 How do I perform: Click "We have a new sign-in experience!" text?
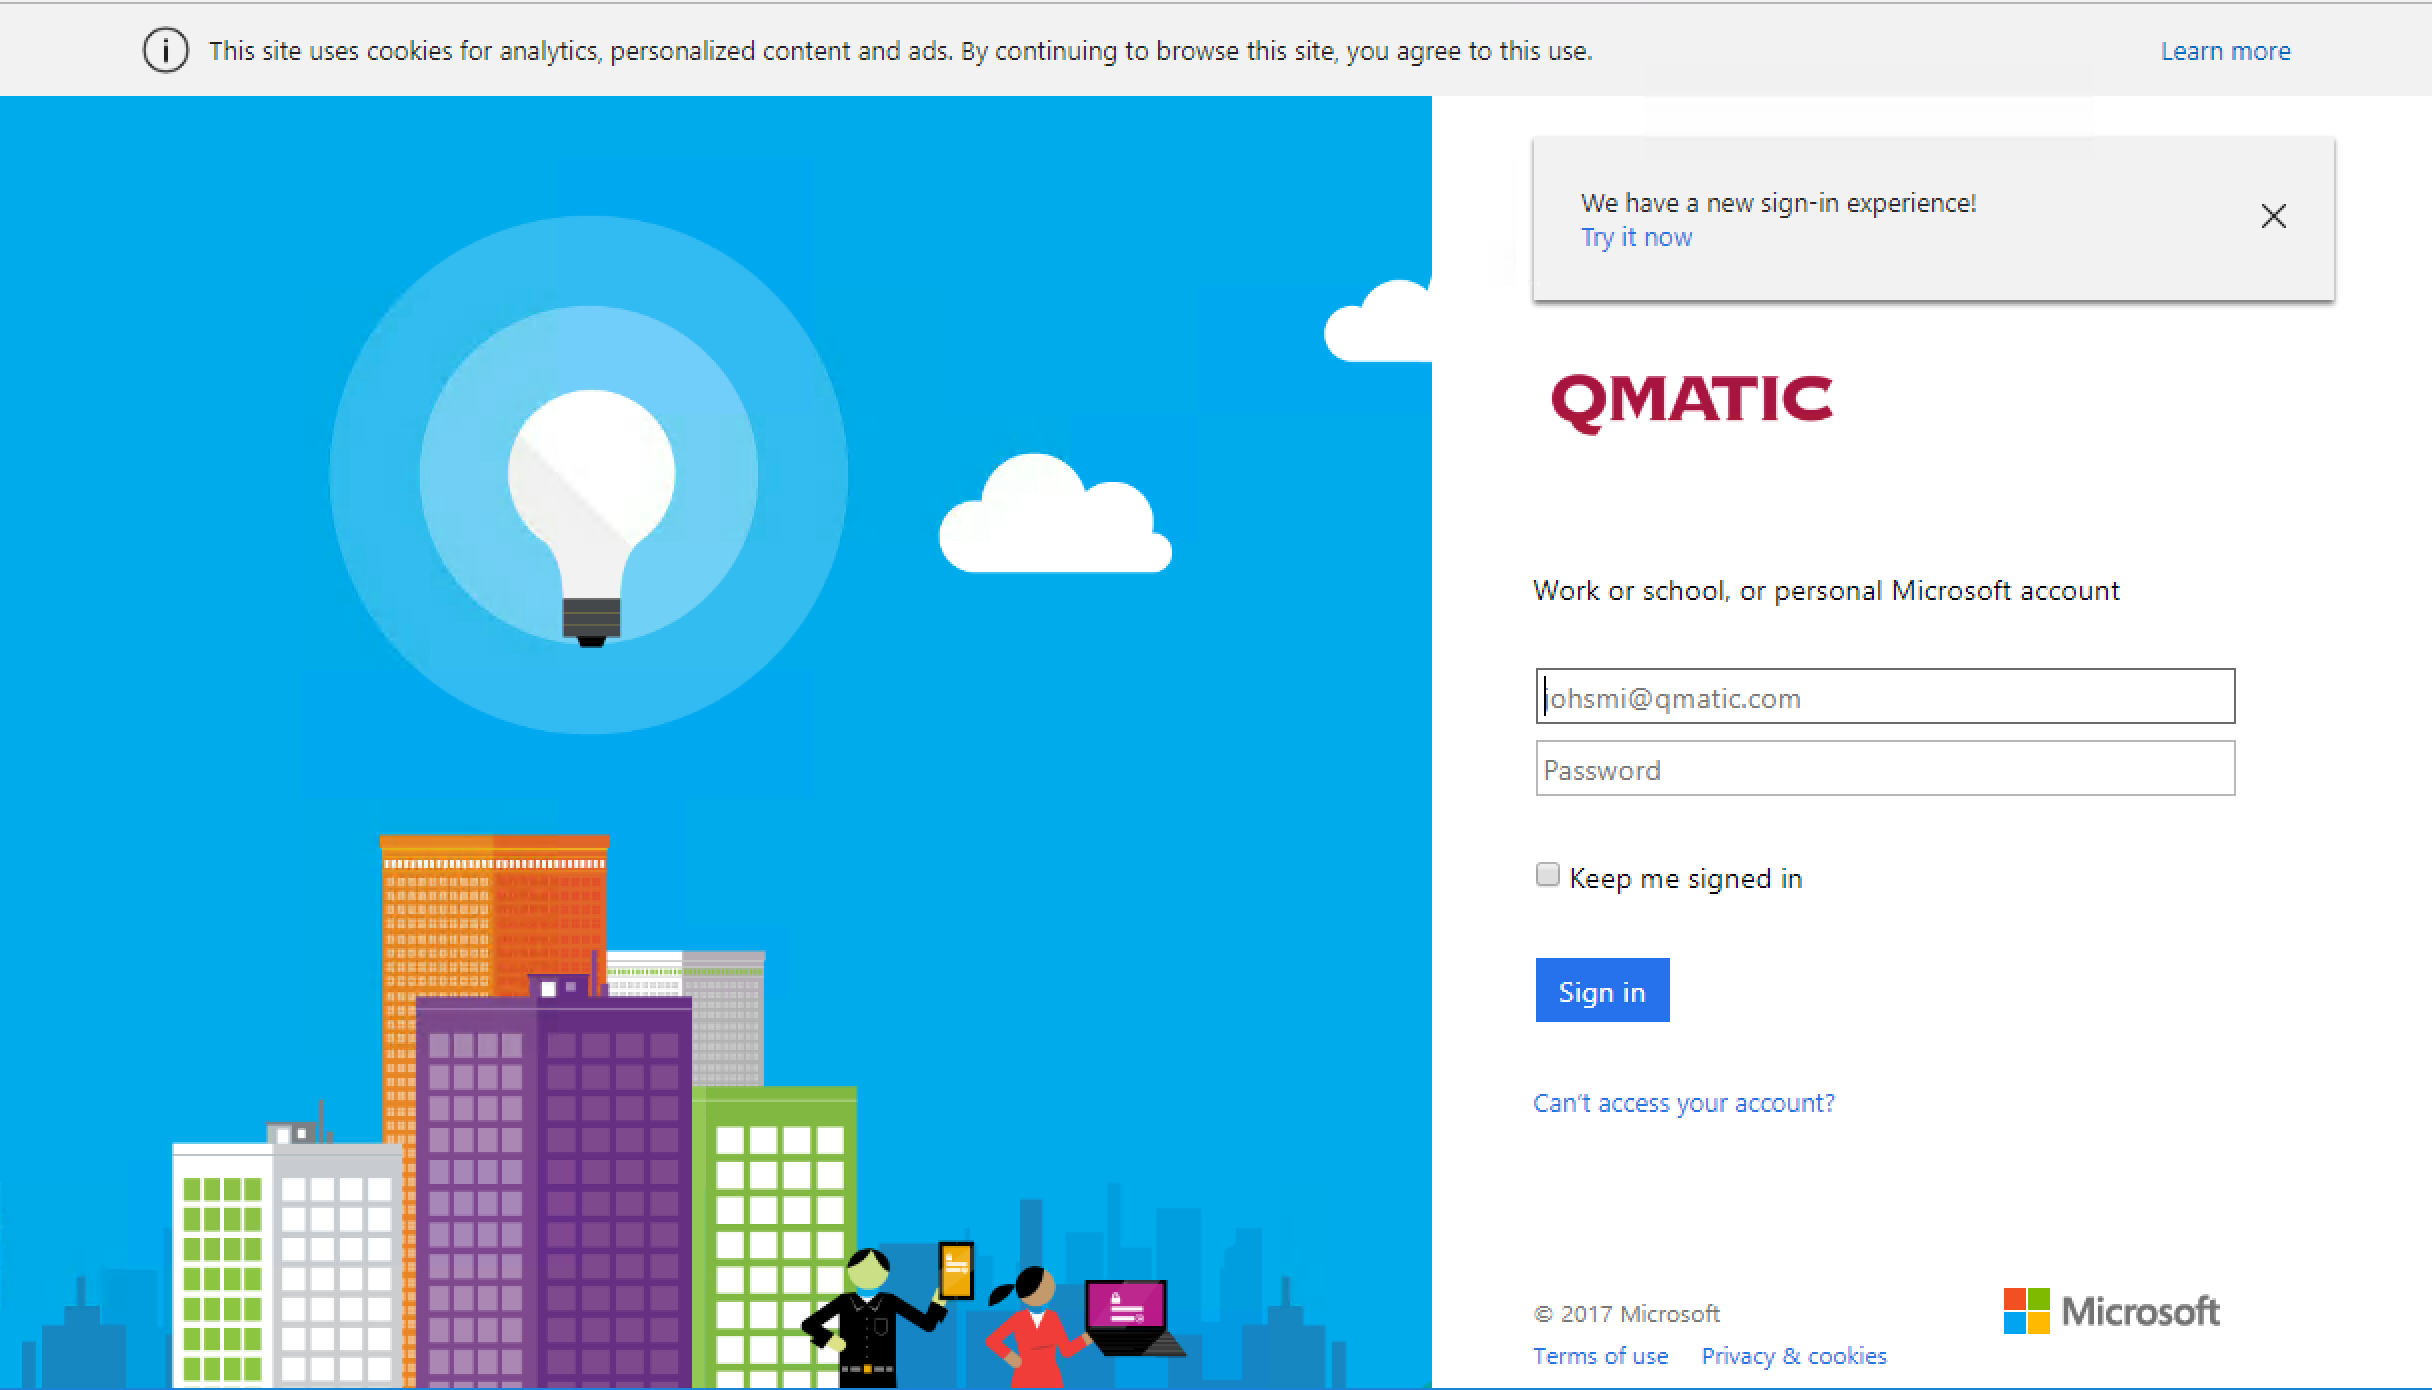pos(1778,203)
